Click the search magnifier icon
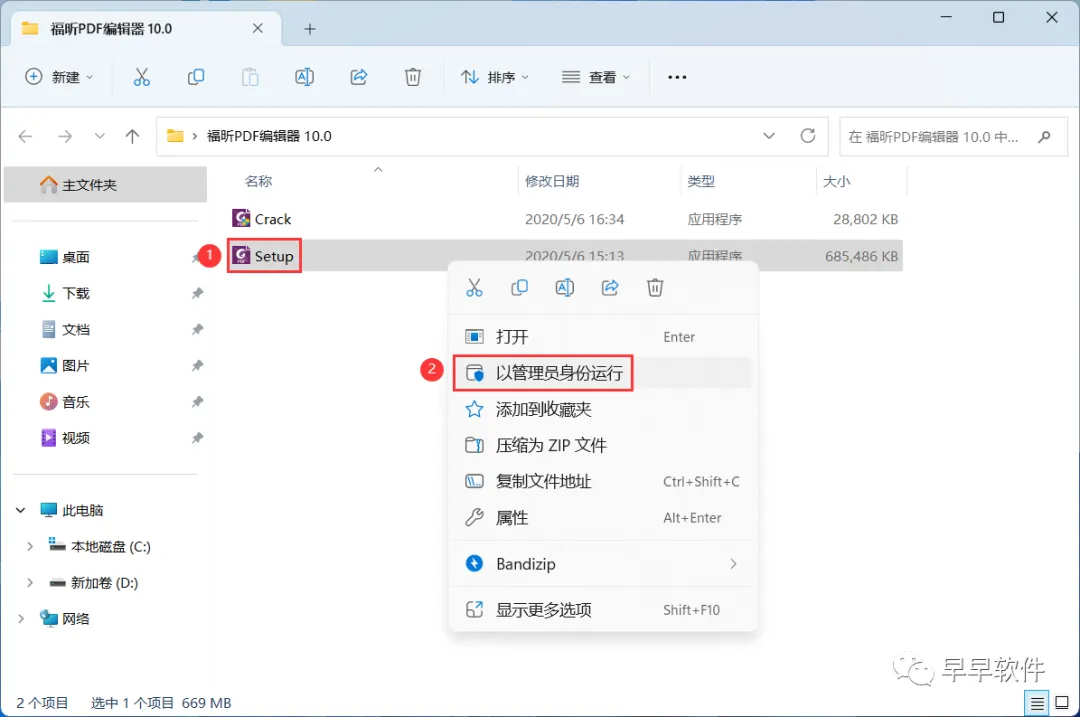 1044,136
